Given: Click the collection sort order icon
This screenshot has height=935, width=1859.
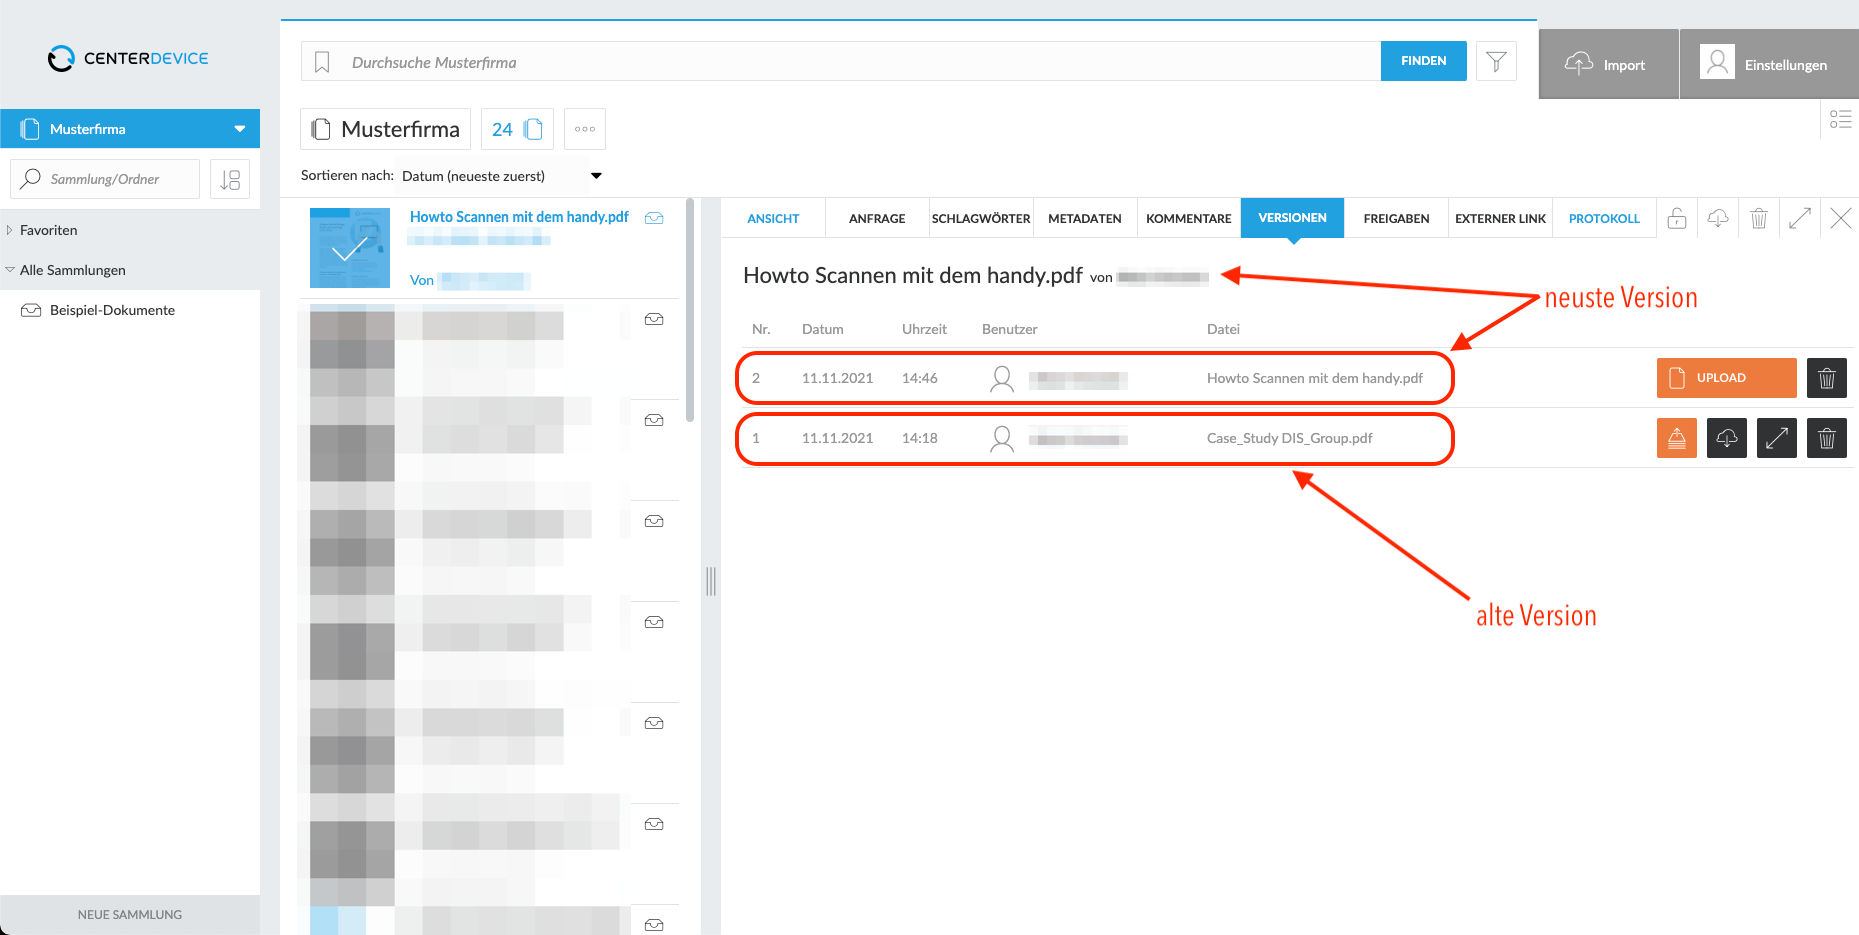Looking at the screenshot, I should pos(230,179).
